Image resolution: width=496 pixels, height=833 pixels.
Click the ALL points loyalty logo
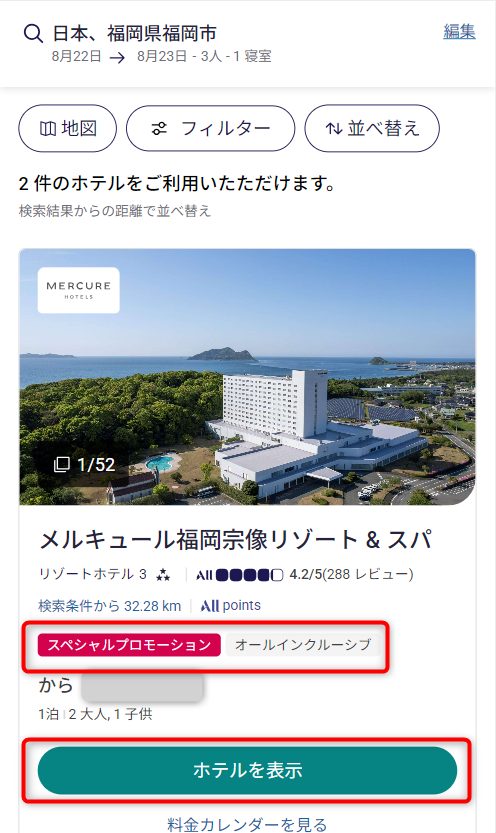[x=230, y=606]
